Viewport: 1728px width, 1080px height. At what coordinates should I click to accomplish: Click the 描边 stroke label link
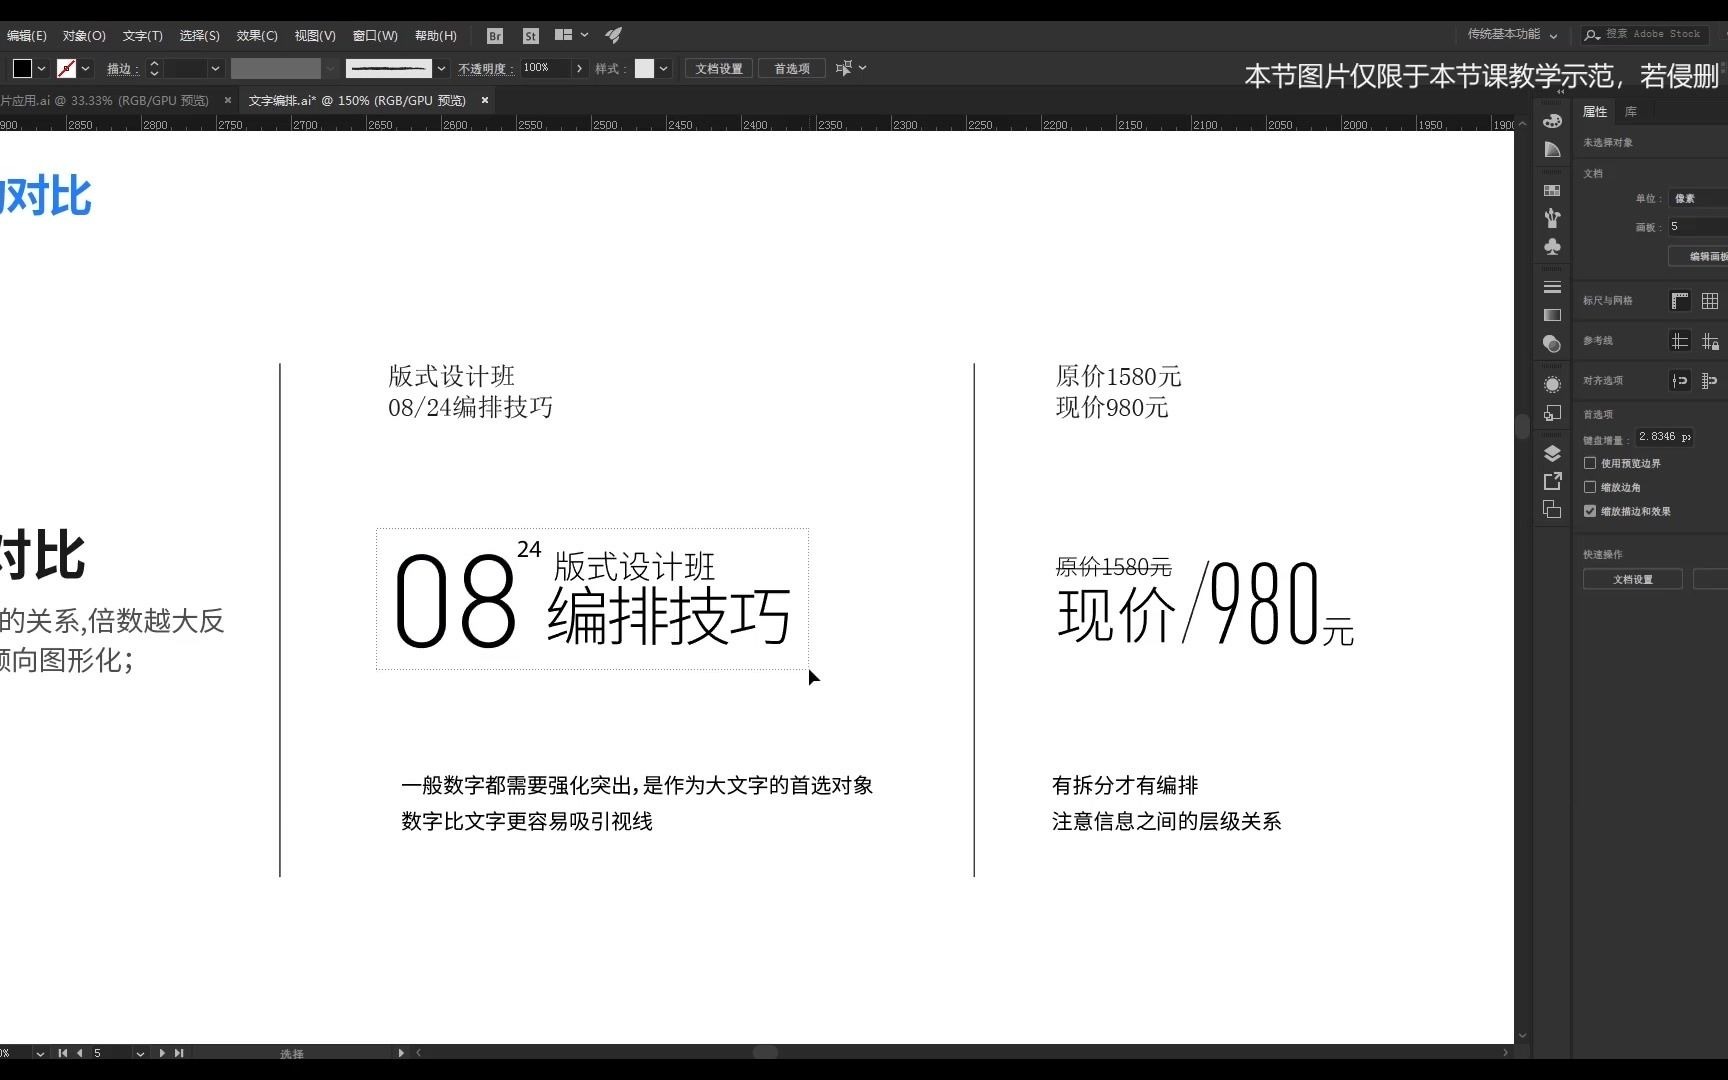tap(121, 69)
